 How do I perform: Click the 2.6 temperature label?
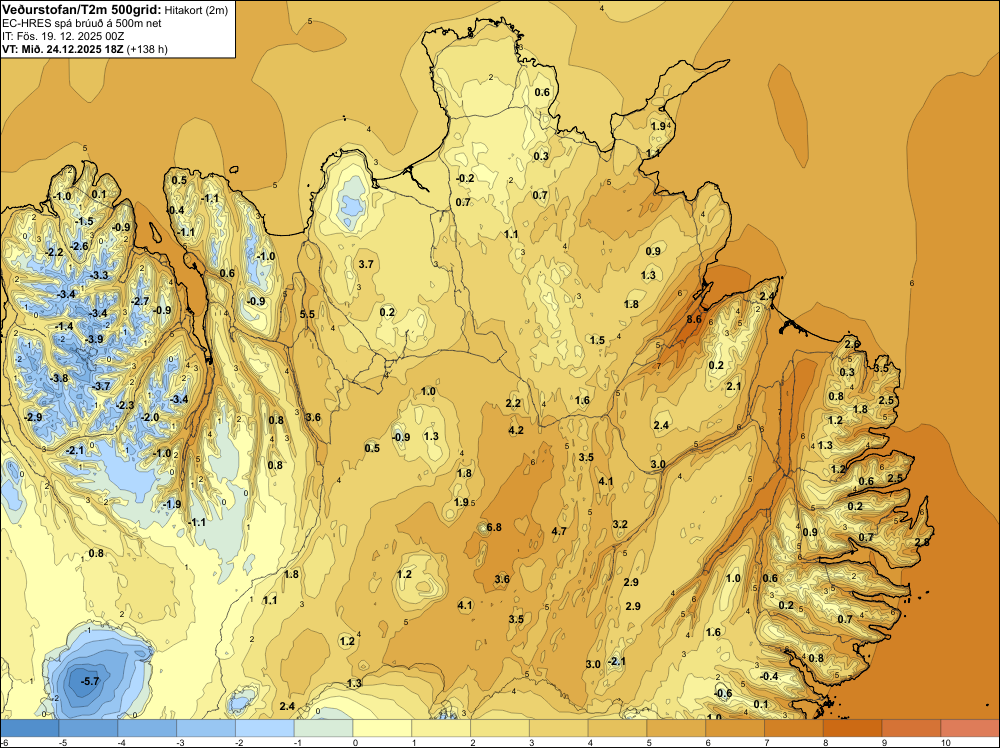tap(852, 344)
